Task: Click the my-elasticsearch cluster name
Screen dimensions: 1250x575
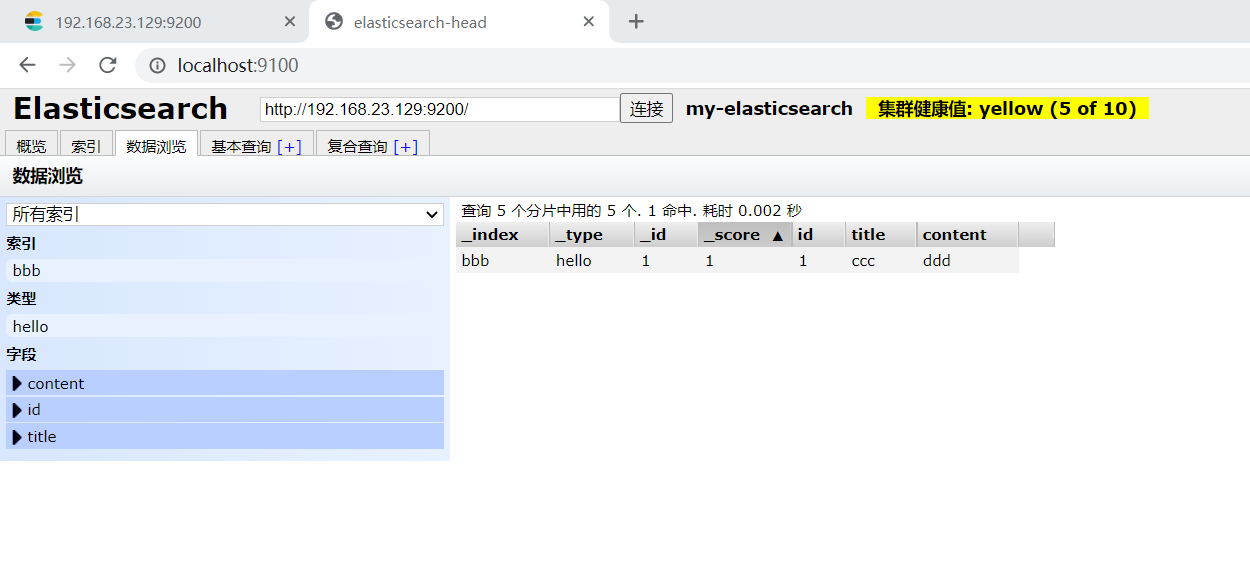Action: [769, 109]
